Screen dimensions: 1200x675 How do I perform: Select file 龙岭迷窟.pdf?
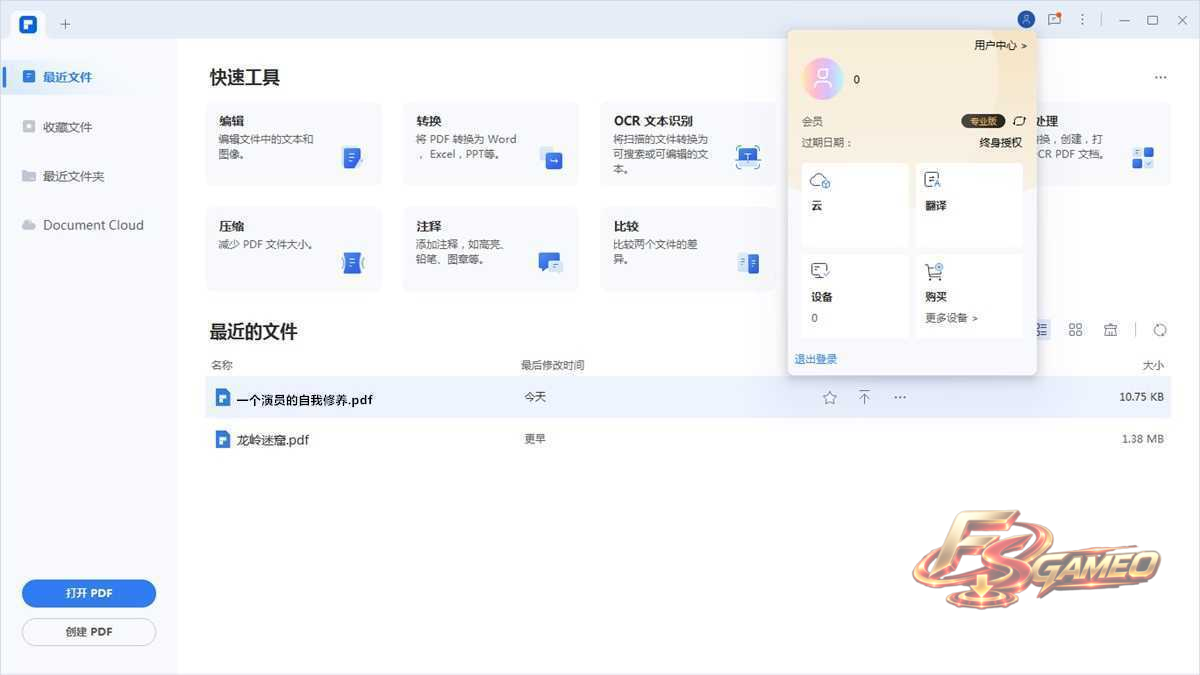688,439
